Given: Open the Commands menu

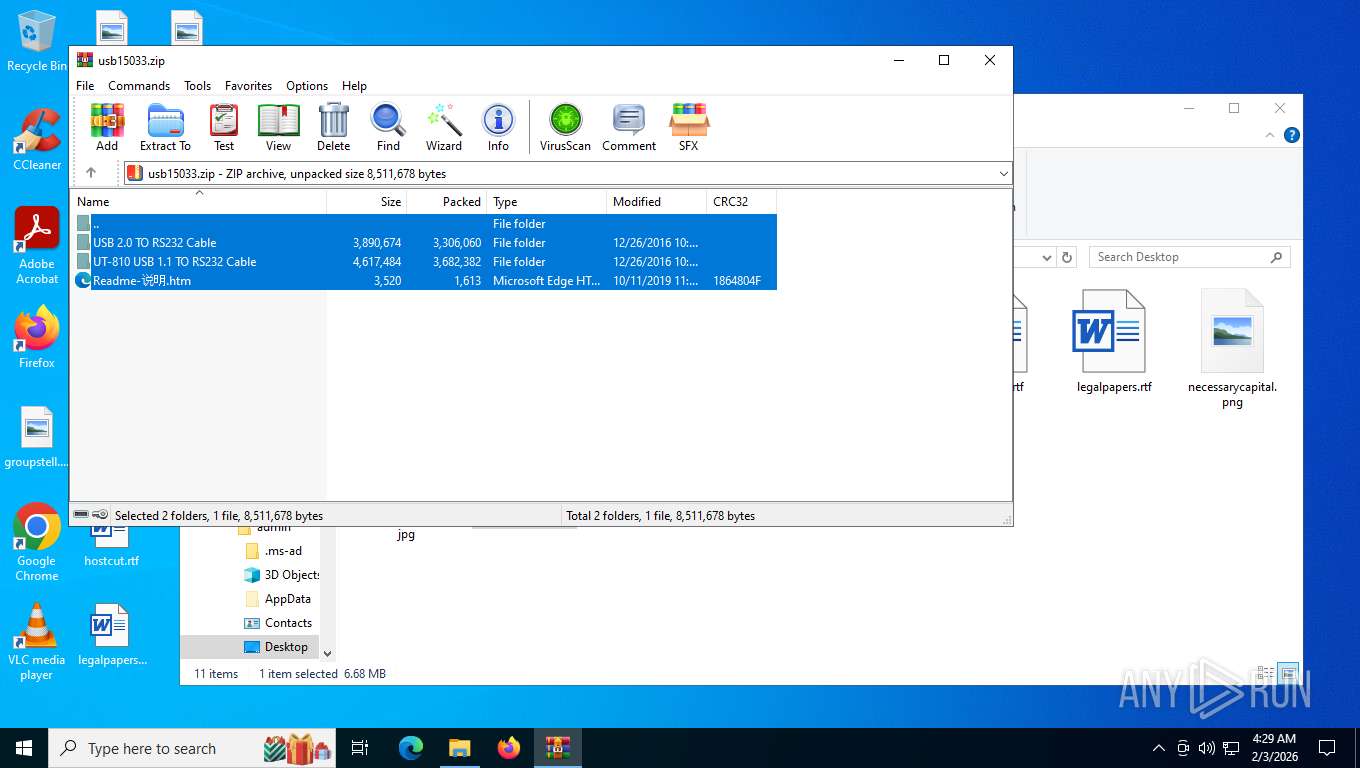Looking at the screenshot, I should click(139, 85).
